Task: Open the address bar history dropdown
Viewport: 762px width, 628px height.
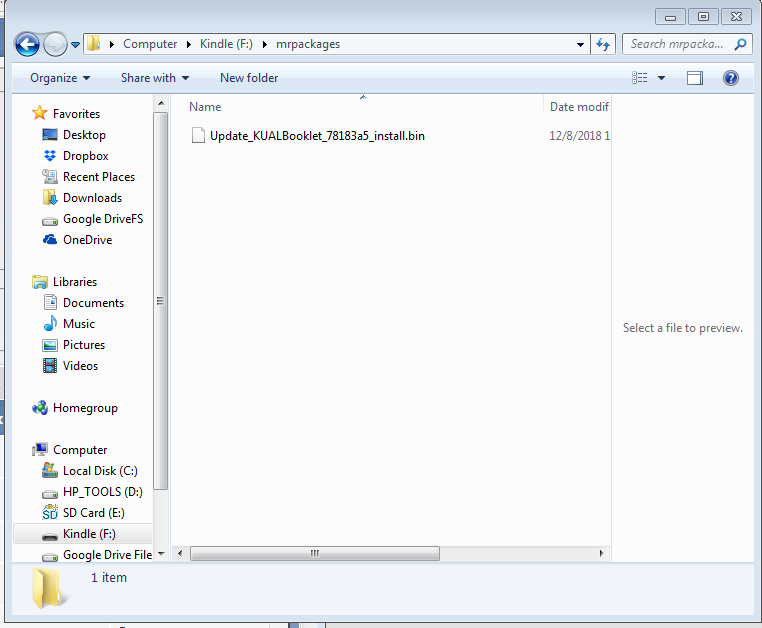Action: [580, 44]
